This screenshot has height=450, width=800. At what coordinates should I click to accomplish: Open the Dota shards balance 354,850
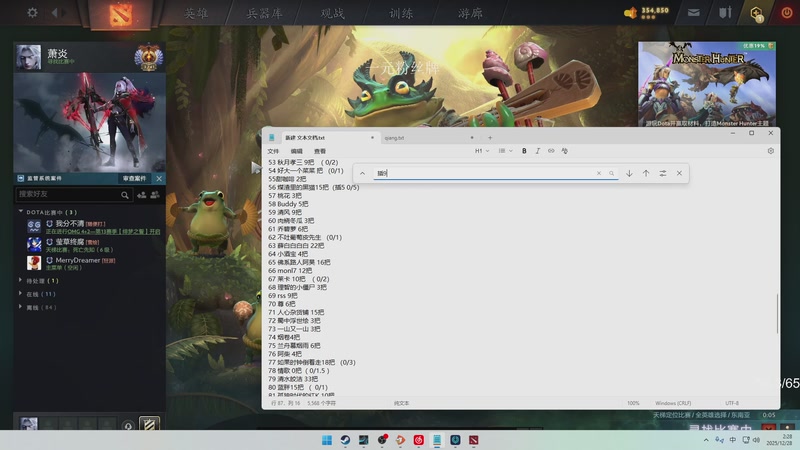coord(646,12)
